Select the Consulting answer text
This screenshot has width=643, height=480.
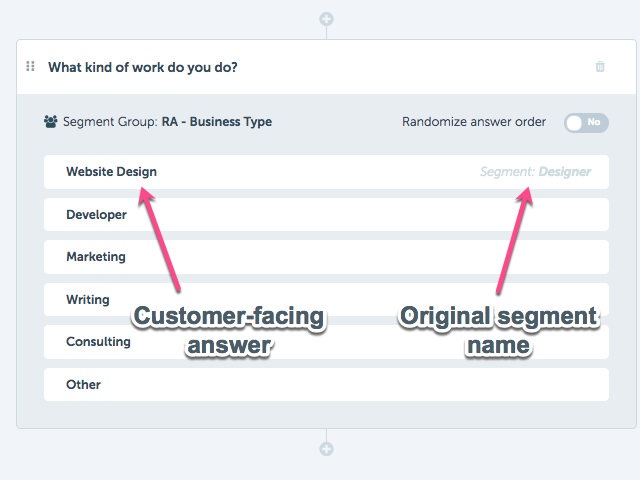pyautogui.click(x=98, y=341)
